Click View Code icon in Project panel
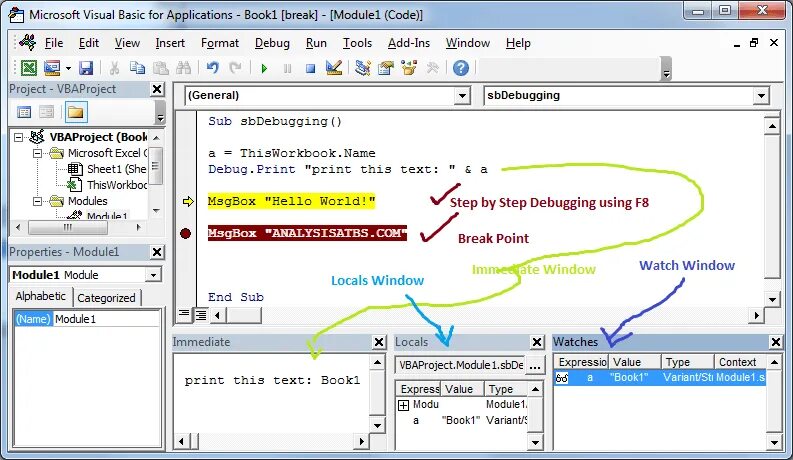The width and height of the screenshot is (793, 460). [x=24, y=112]
